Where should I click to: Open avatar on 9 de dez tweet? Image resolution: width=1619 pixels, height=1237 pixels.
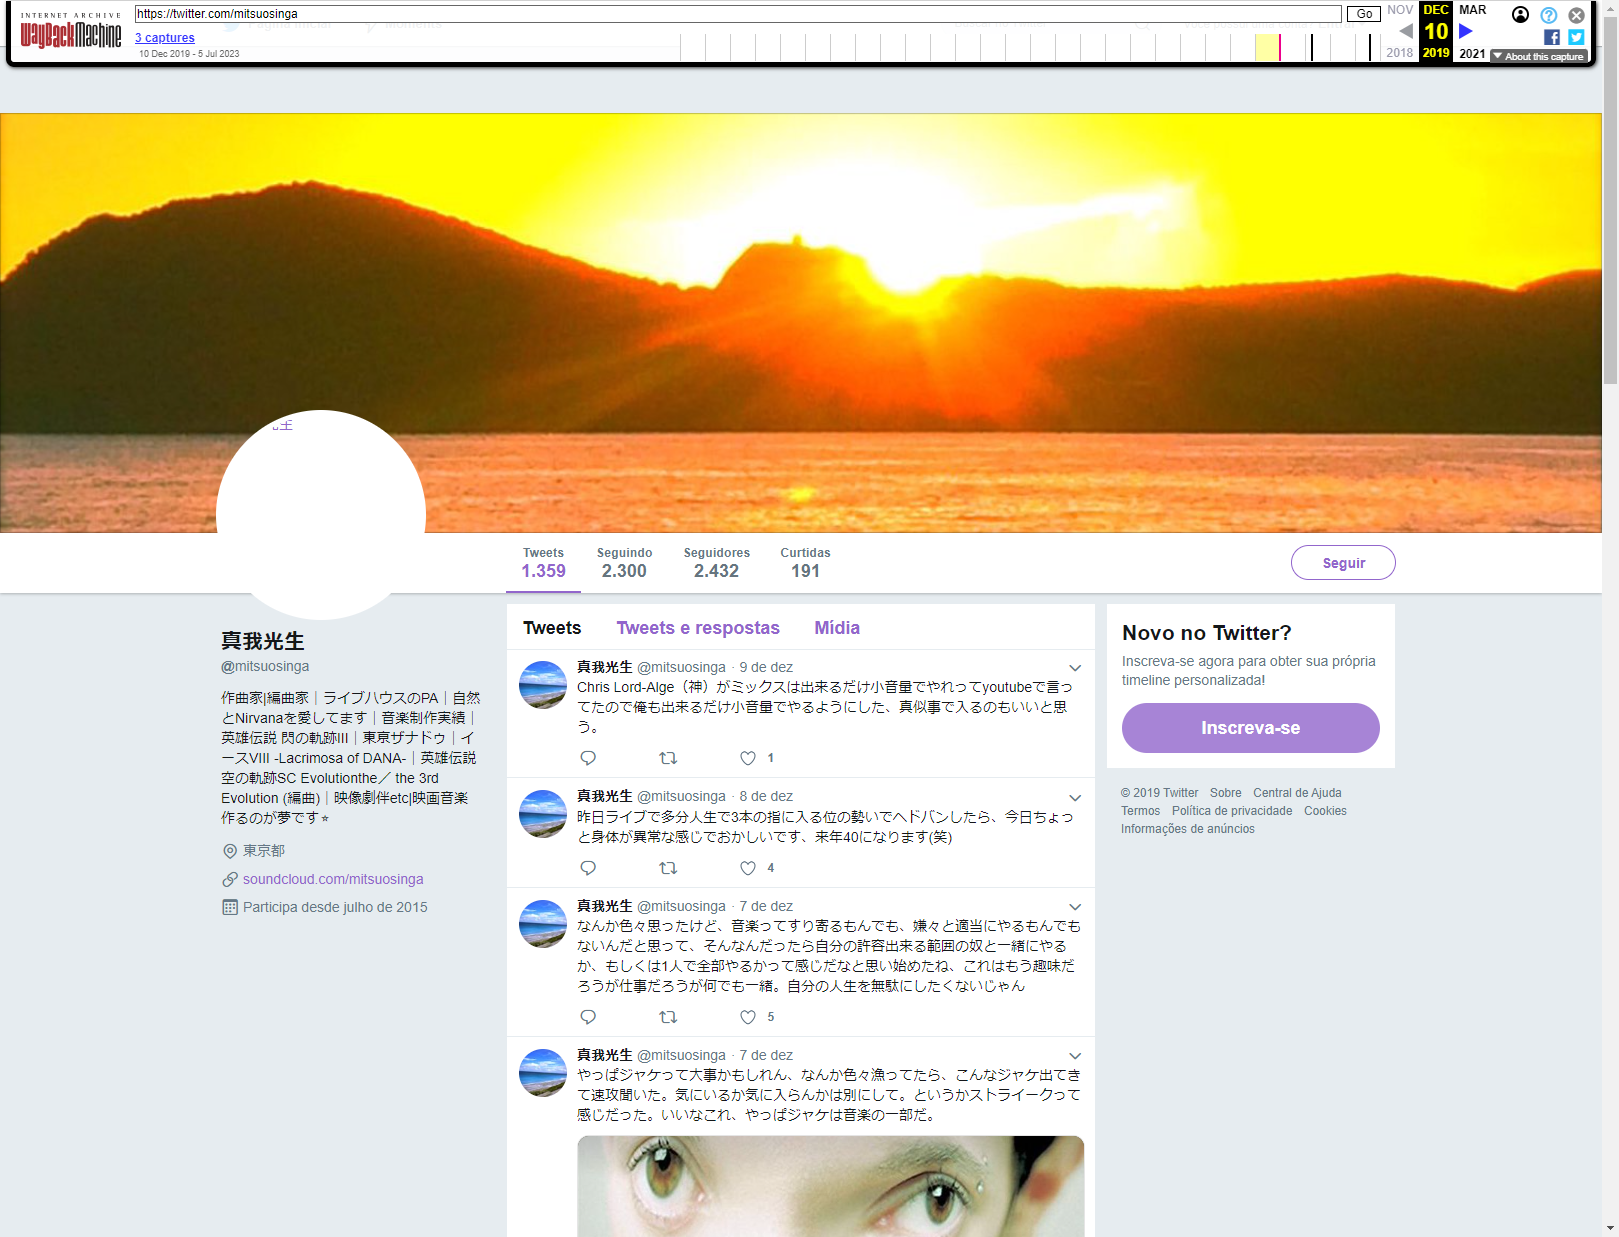543,685
